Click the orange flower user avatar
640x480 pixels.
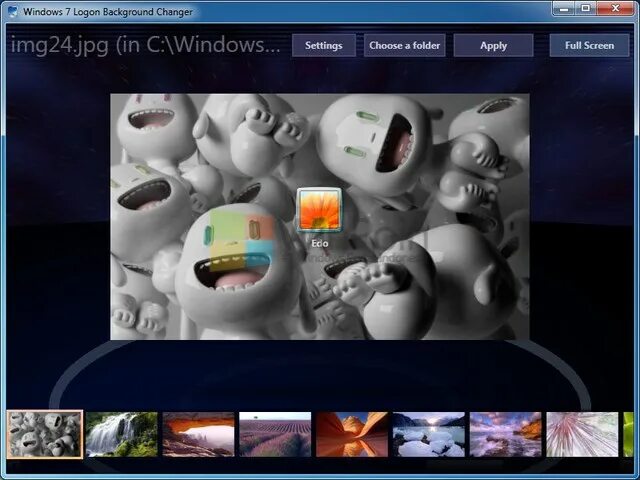pos(319,210)
